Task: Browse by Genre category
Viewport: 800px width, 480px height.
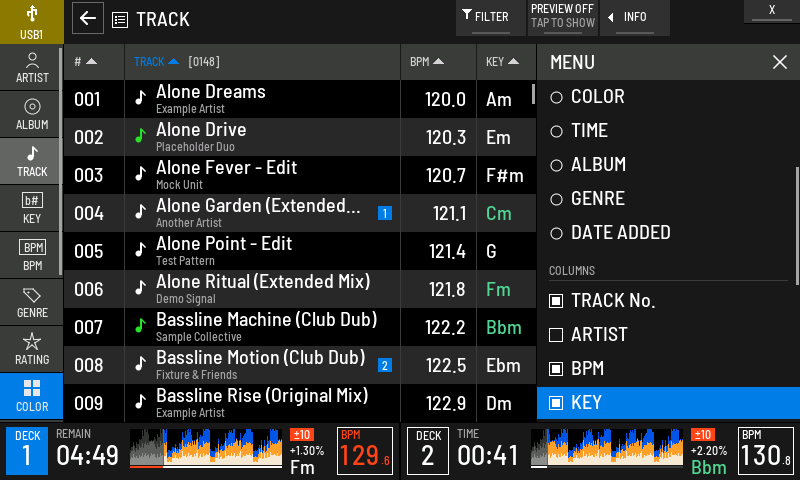Action: [x=32, y=302]
